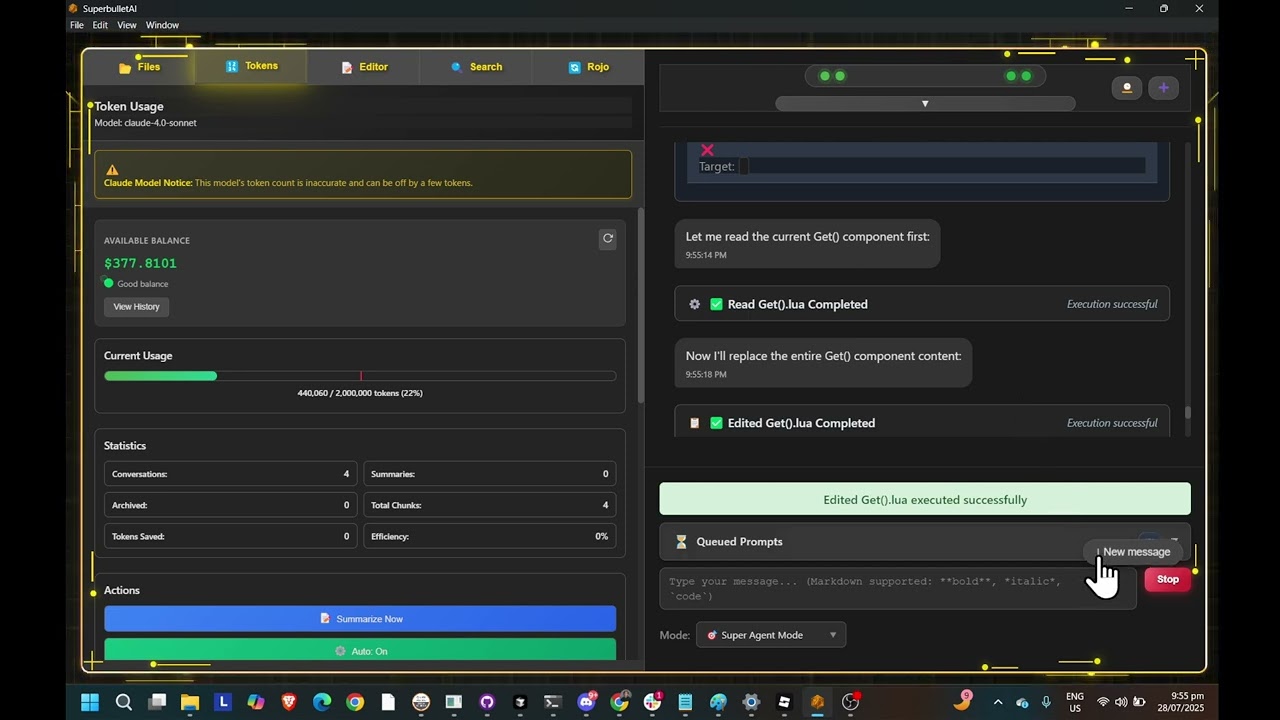Expand the top collapsed panel arrow bar
This screenshot has width=1280, height=720.
[x=925, y=104]
